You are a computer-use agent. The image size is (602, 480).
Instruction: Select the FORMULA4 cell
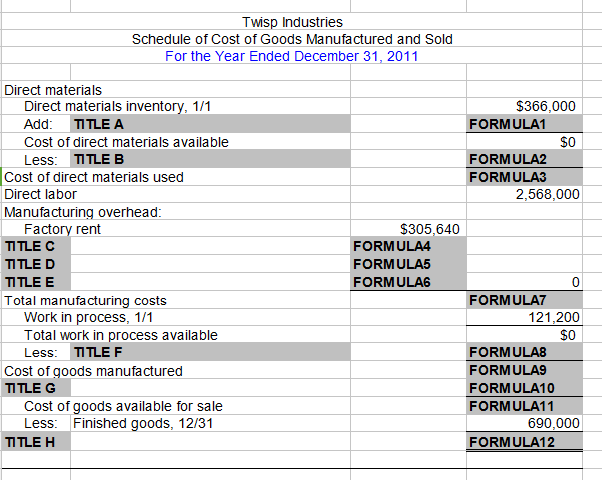[408, 246]
